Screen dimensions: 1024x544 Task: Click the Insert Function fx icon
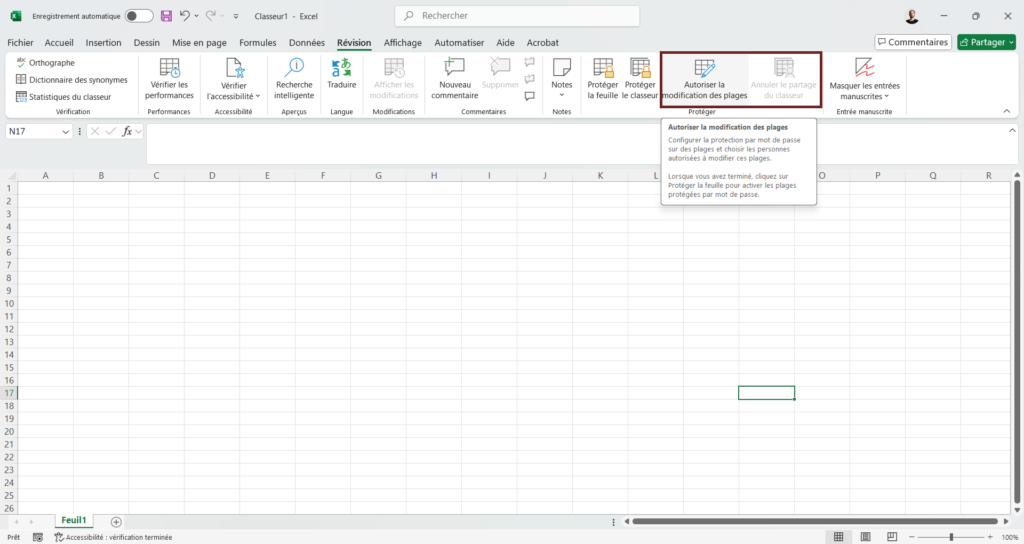click(127, 131)
